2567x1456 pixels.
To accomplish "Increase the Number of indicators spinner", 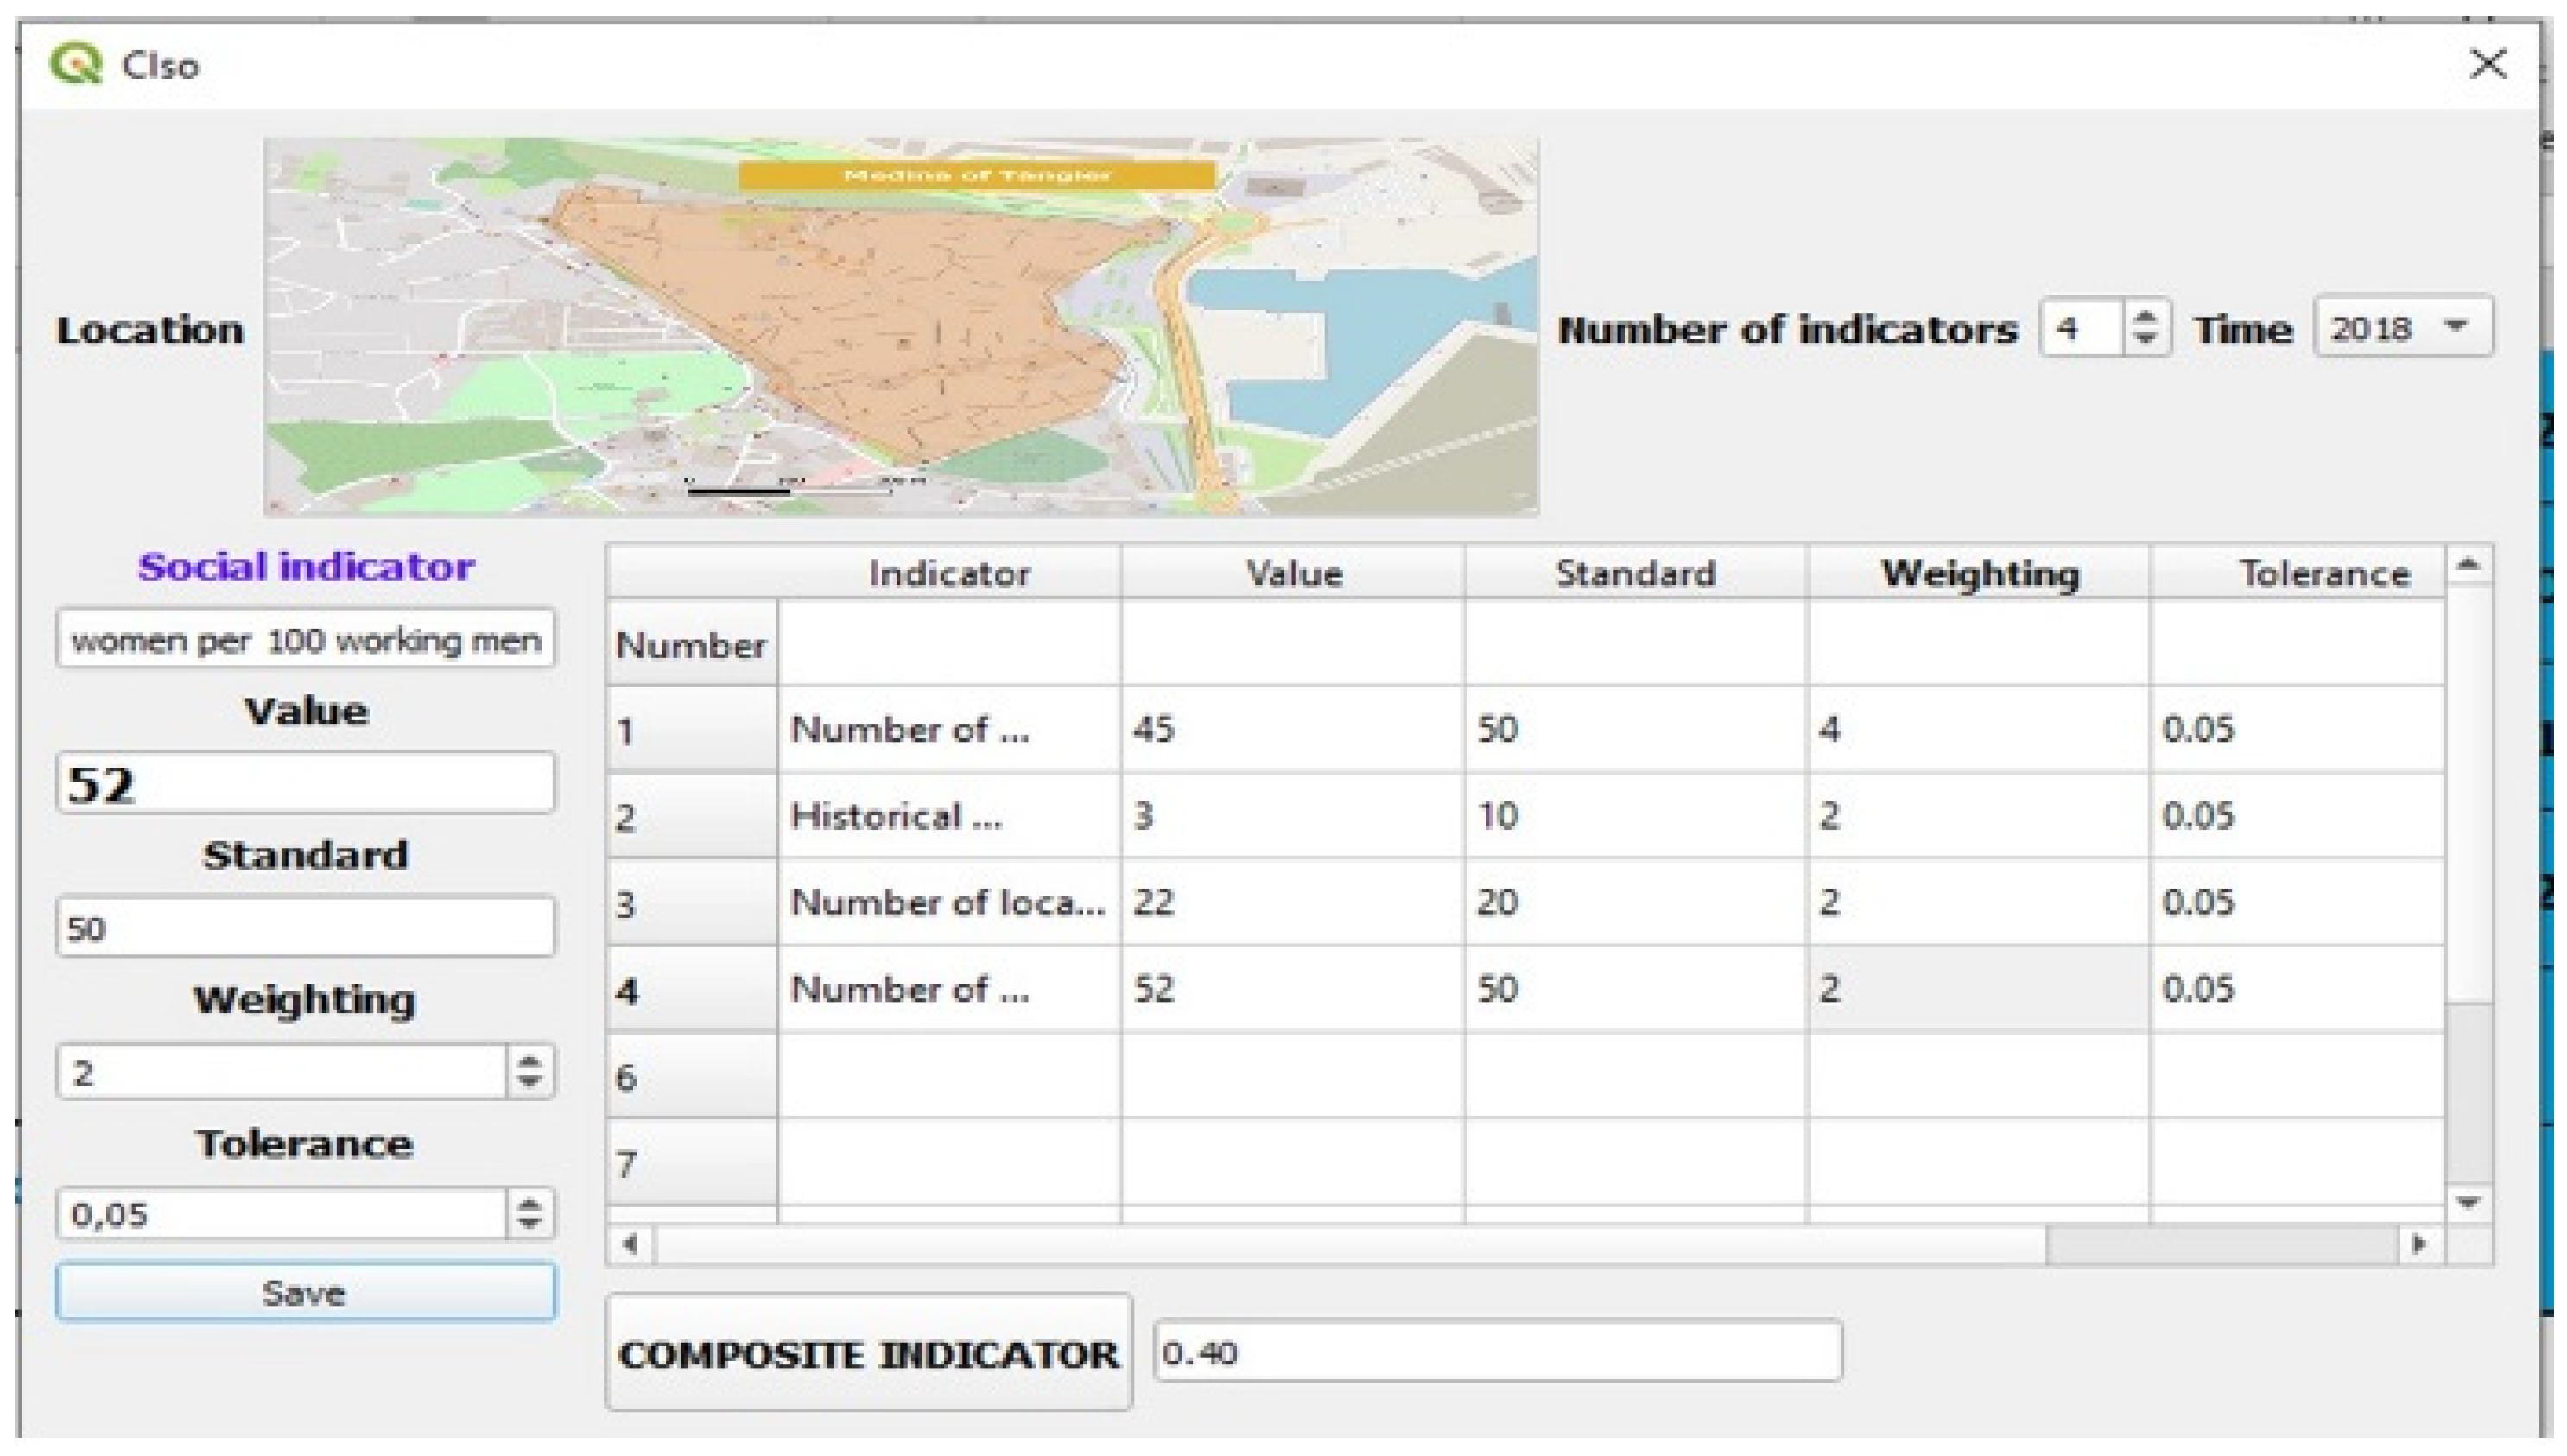I will (2143, 317).
